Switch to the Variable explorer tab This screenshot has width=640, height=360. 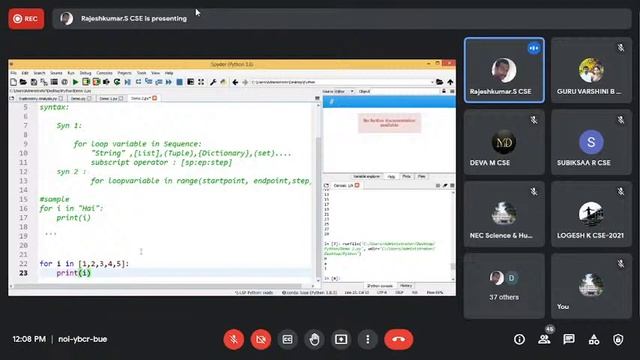(366, 176)
